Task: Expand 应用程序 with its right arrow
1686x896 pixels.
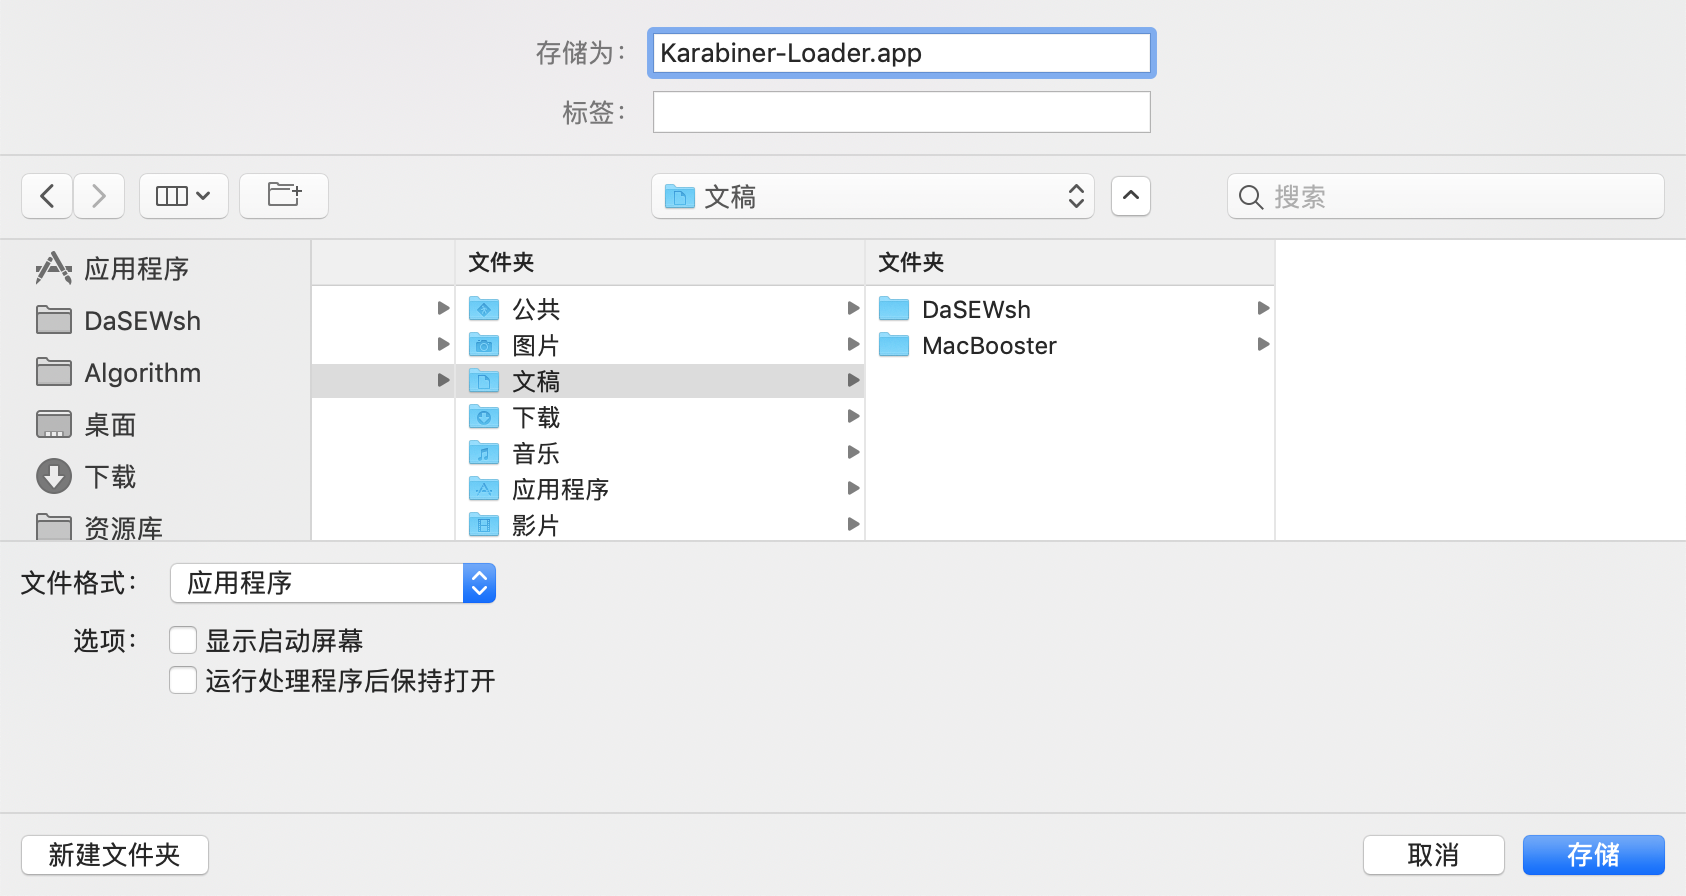Action: (853, 488)
